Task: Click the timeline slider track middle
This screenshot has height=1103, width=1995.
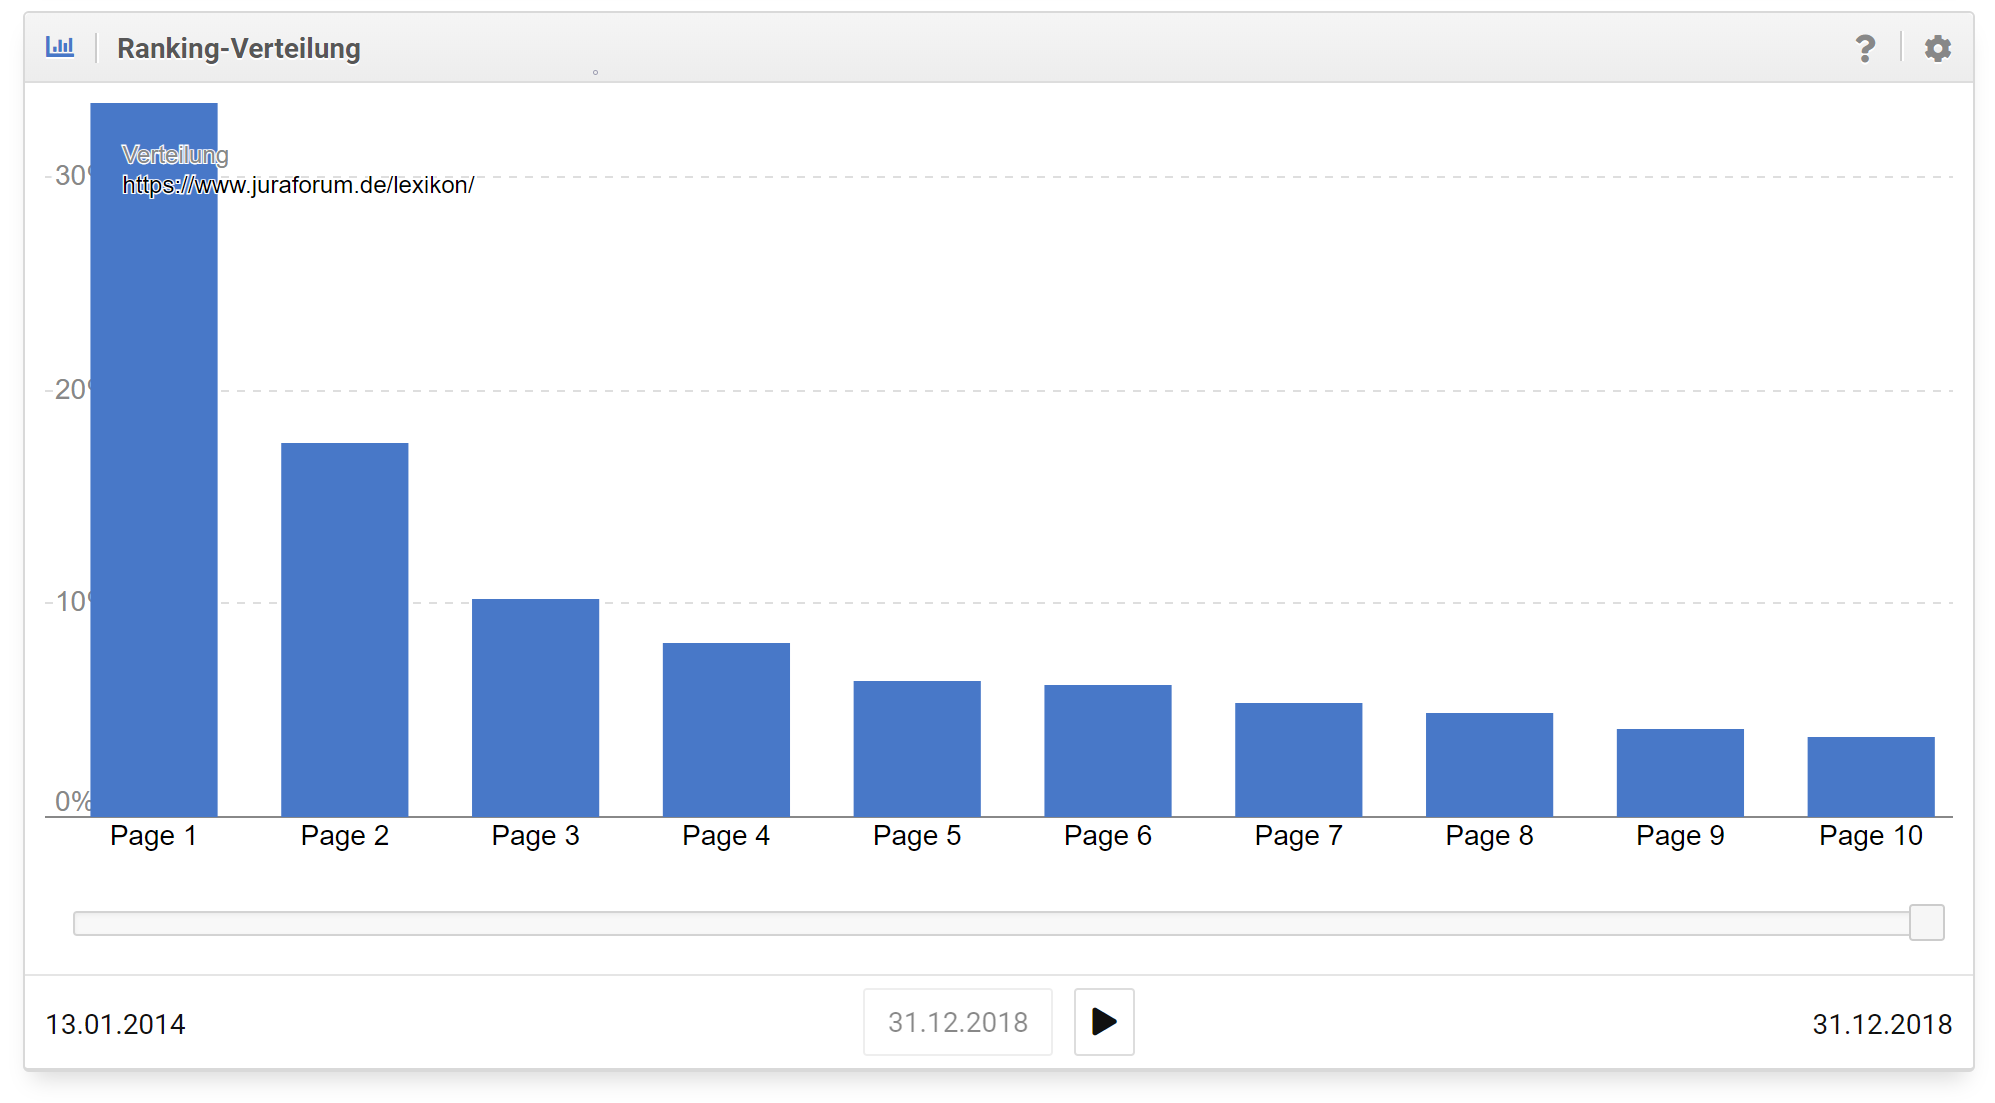Action: point(990,923)
